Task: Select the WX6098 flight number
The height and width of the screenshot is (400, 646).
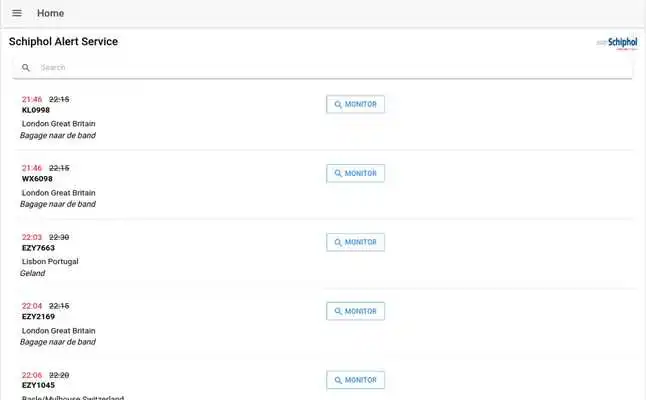Action: tap(37, 179)
